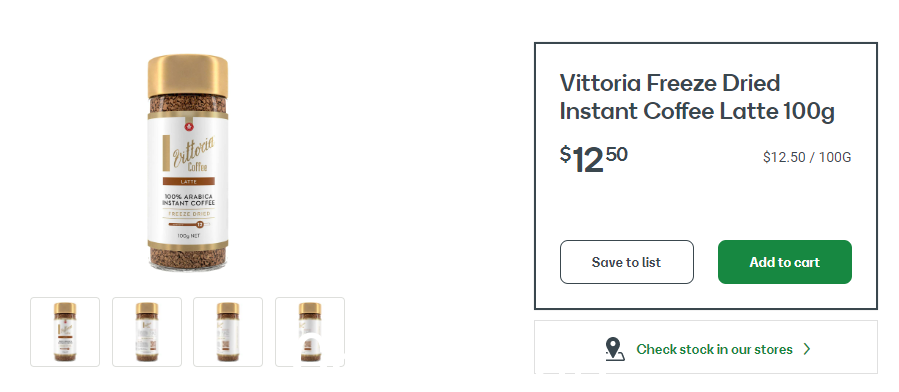
Task: Open the large main product image
Action: (x=188, y=162)
